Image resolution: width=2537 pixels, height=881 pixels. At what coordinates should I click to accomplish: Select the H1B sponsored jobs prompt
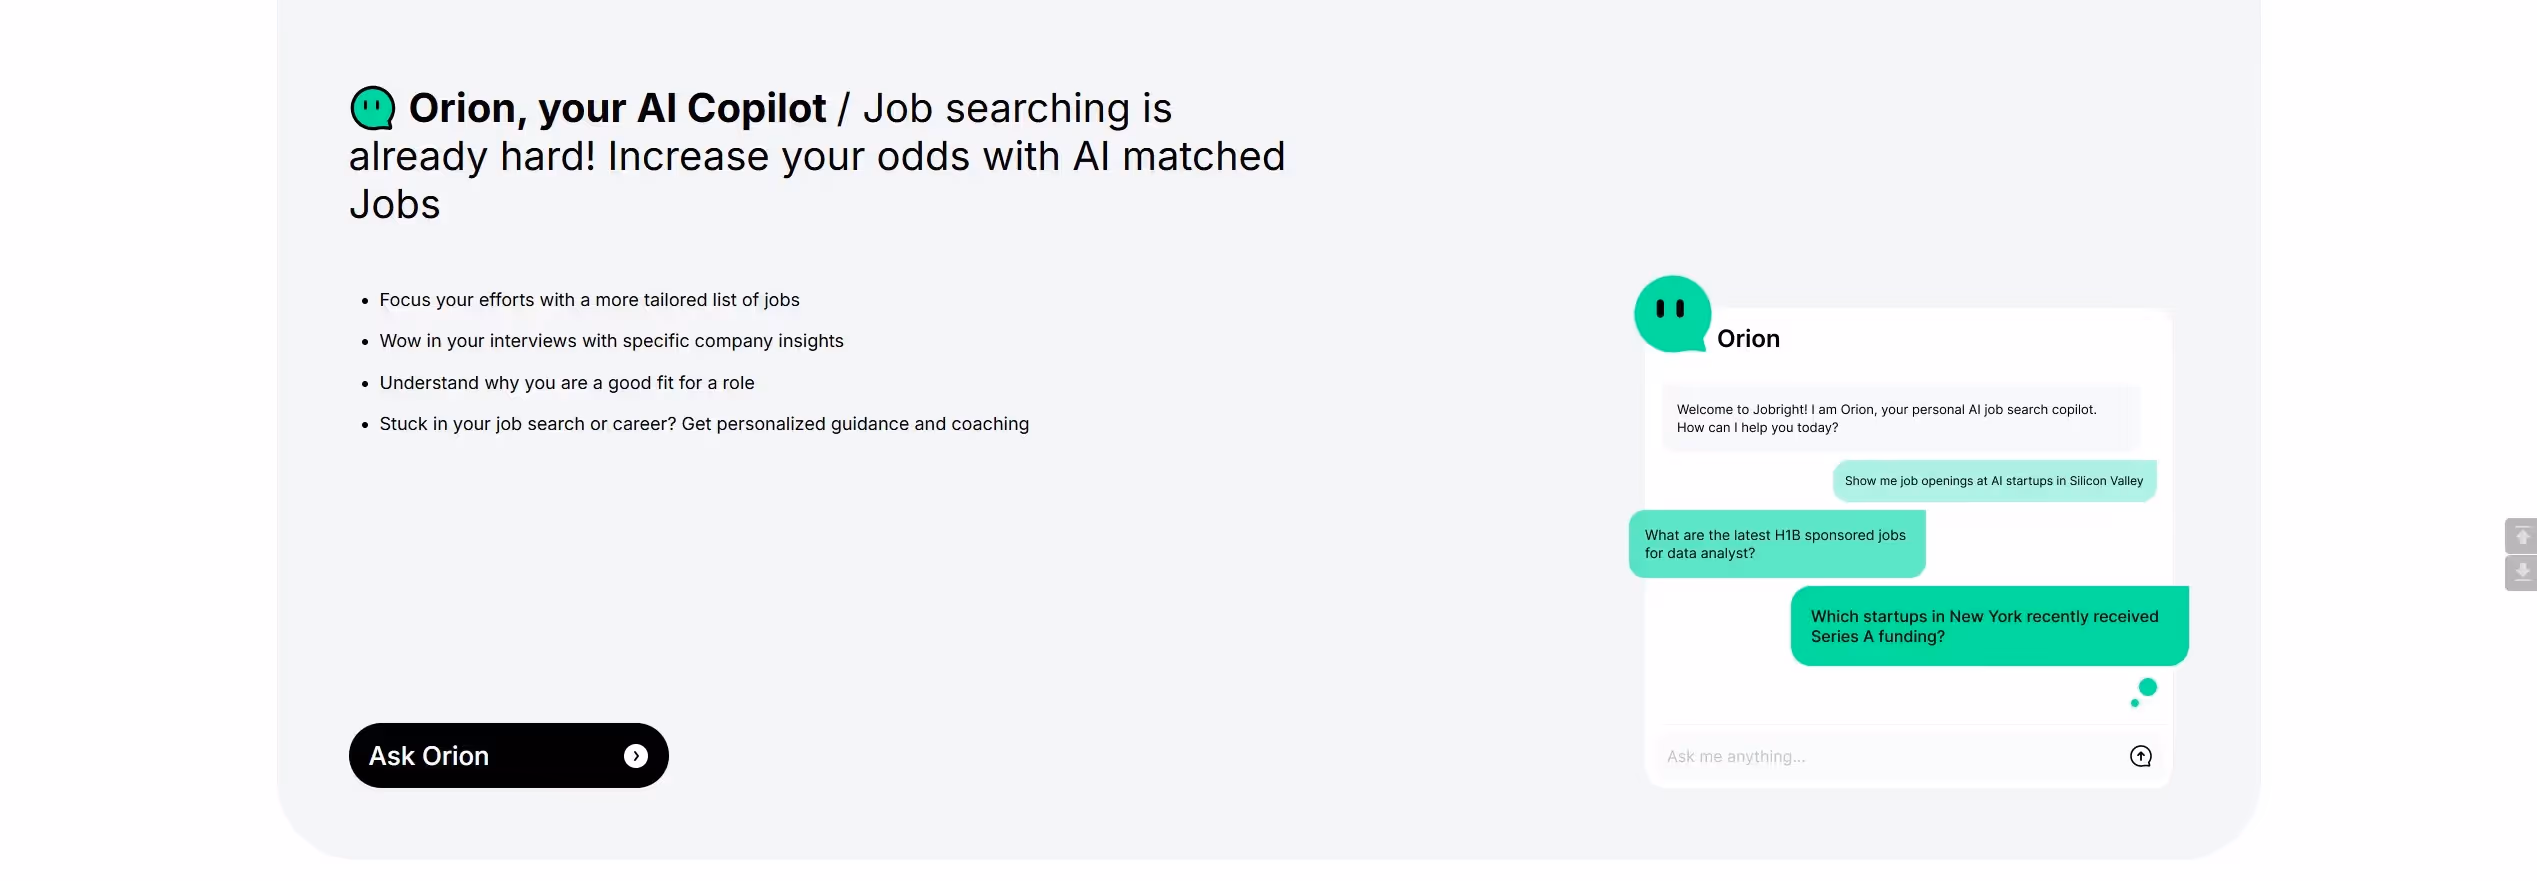click(1777, 544)
